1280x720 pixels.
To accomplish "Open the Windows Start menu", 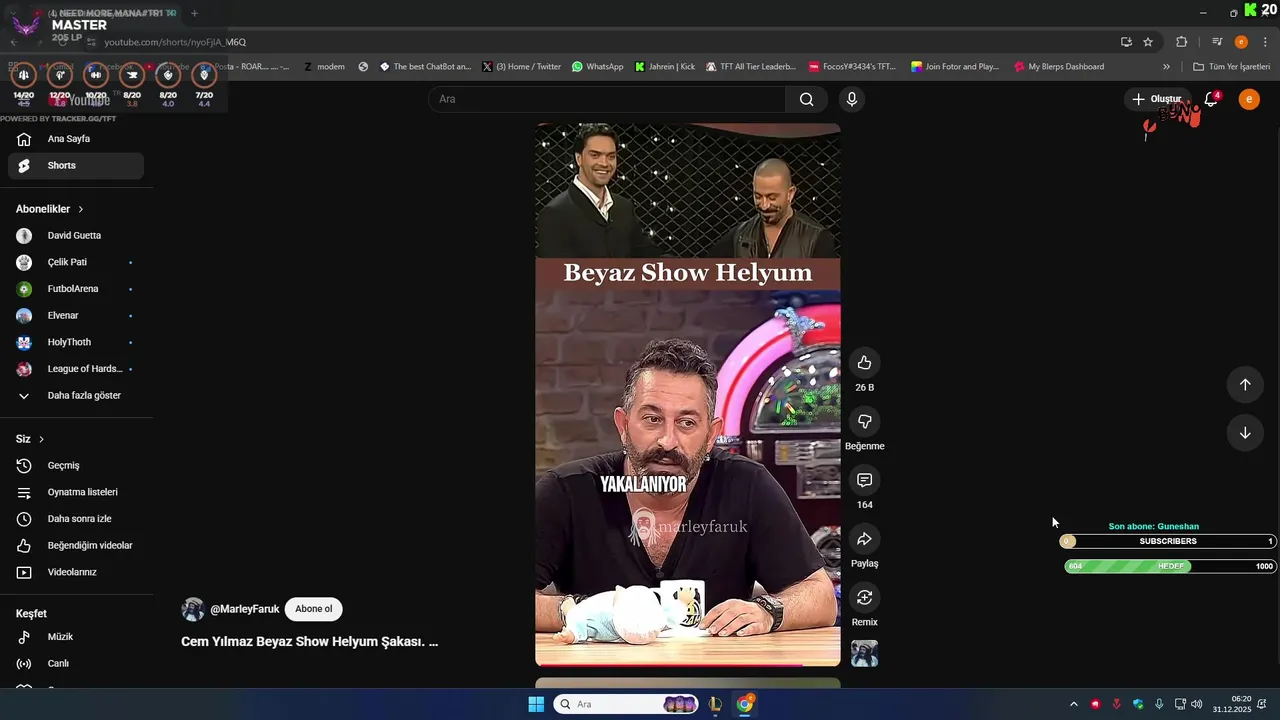I will click(x=536, y=704).
